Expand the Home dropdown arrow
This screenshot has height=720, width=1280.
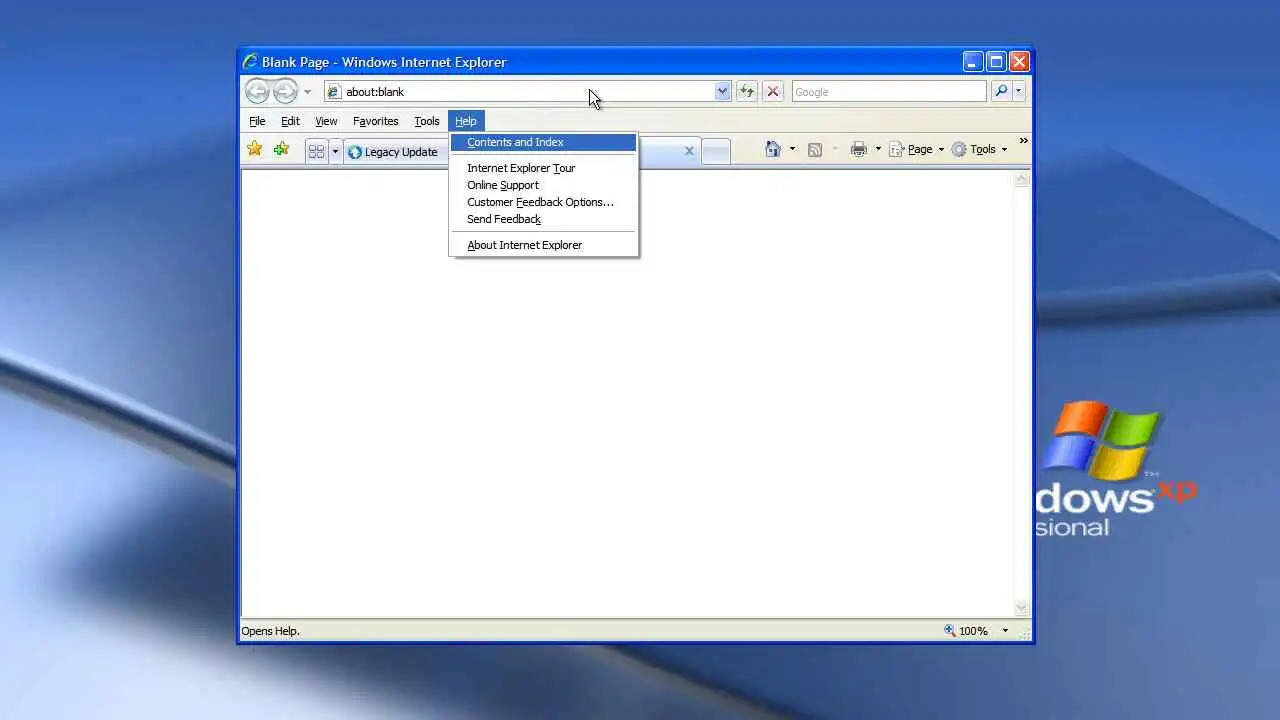tap(792, 149)
